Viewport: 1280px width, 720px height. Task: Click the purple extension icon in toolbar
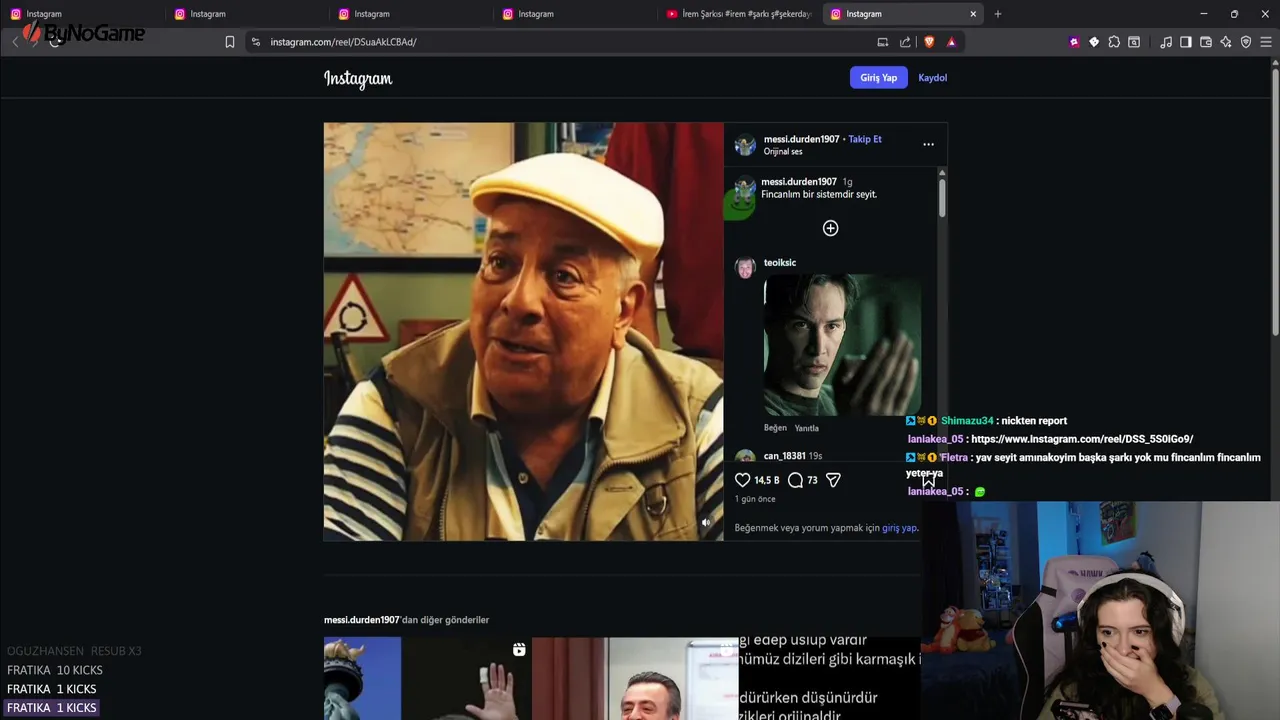point(1074,42)
